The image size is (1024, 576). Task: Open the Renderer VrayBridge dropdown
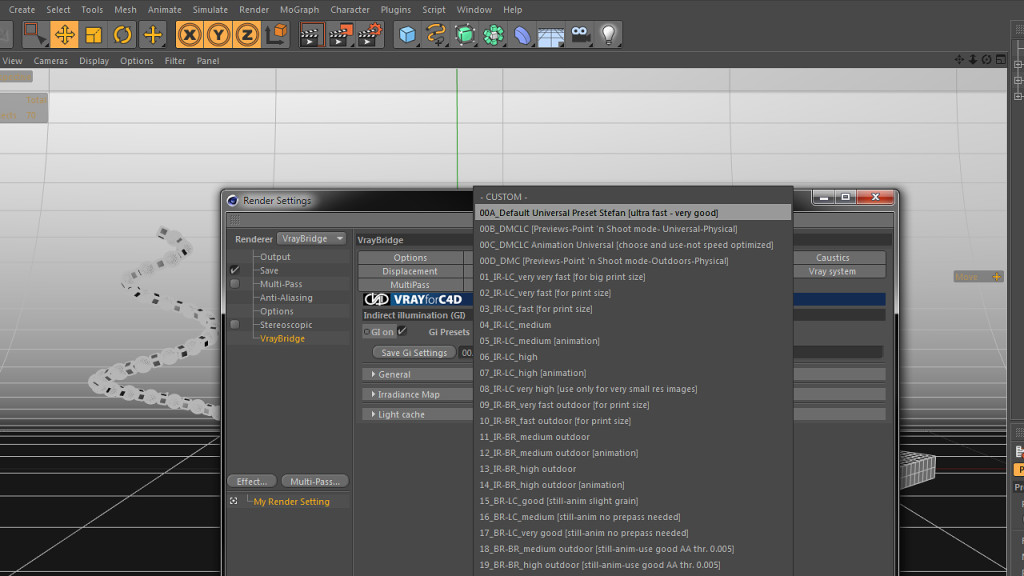(312, 238)
